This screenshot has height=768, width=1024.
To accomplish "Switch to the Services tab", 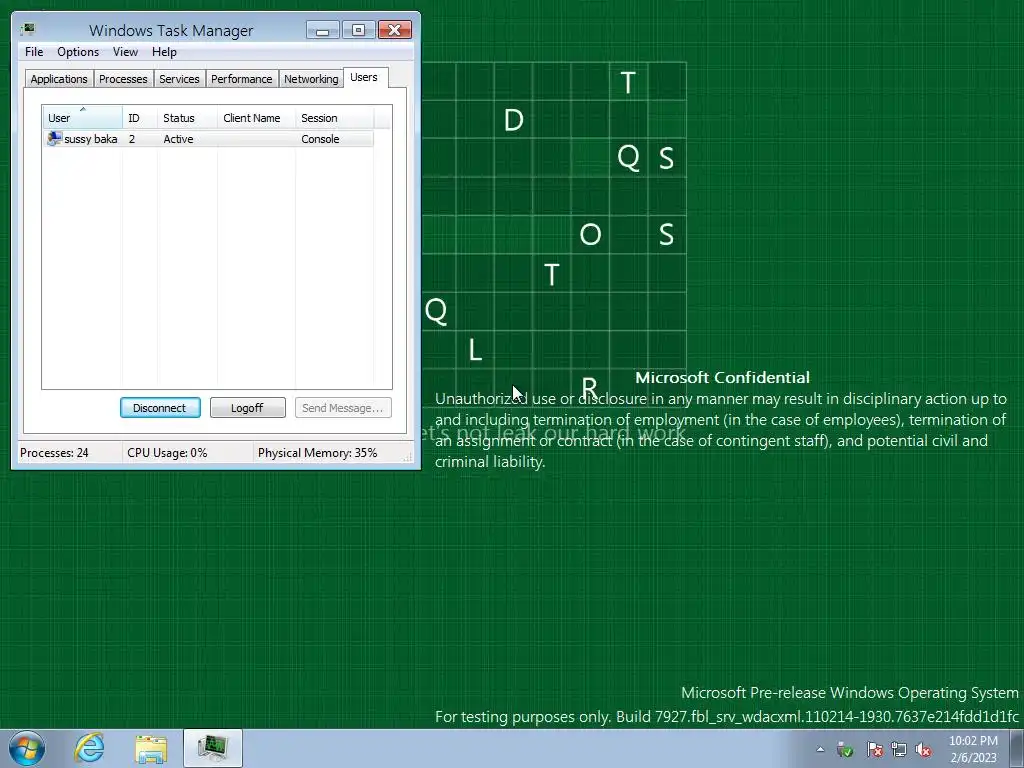I will click(179, 79).
